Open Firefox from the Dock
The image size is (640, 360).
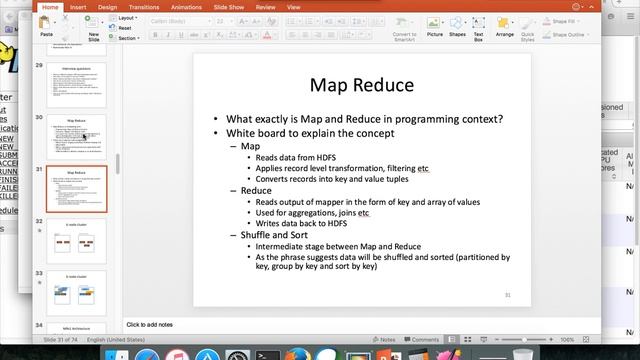tap(298, 354)
